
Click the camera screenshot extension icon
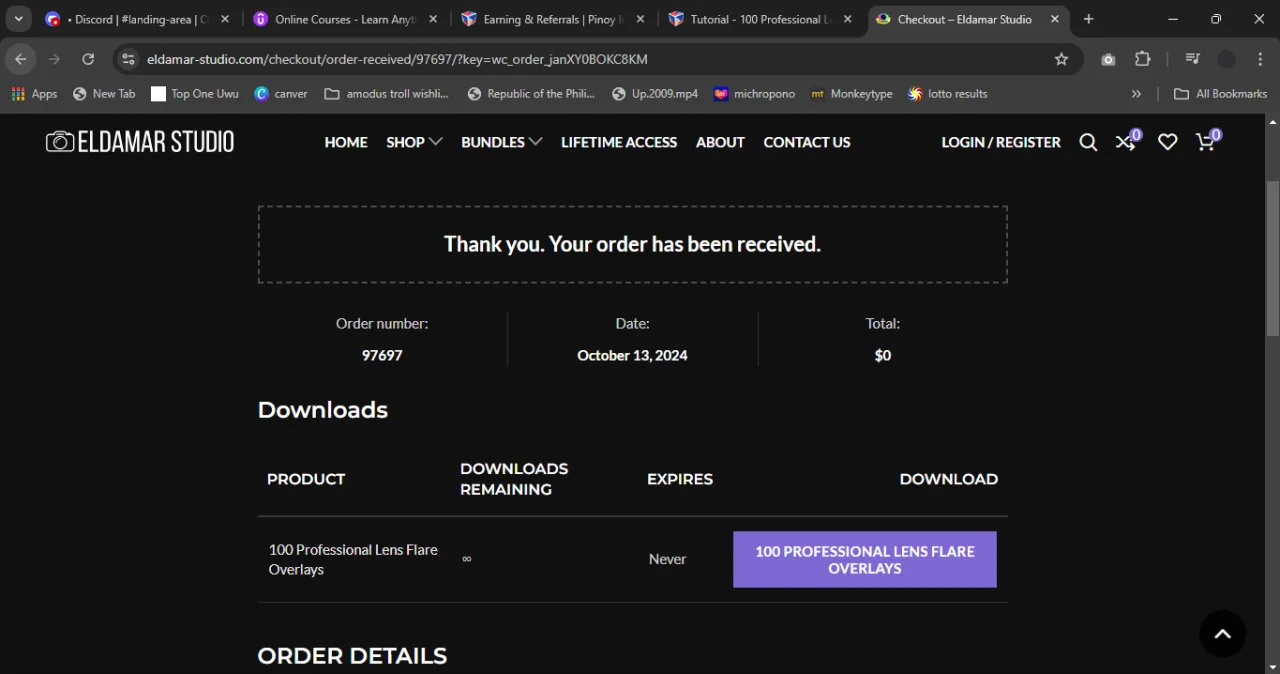pos(1108,59)
